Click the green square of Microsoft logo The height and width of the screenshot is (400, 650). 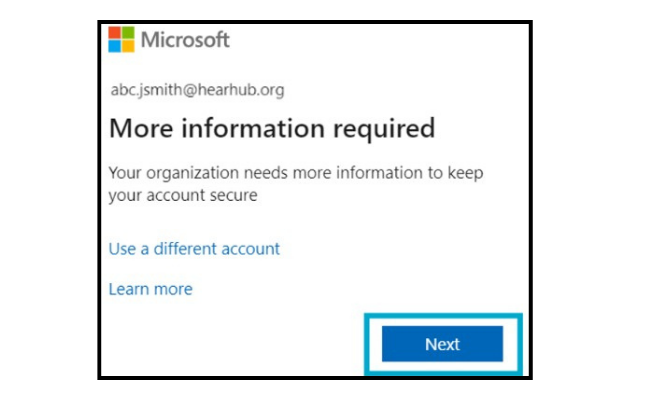pos(128,33)
